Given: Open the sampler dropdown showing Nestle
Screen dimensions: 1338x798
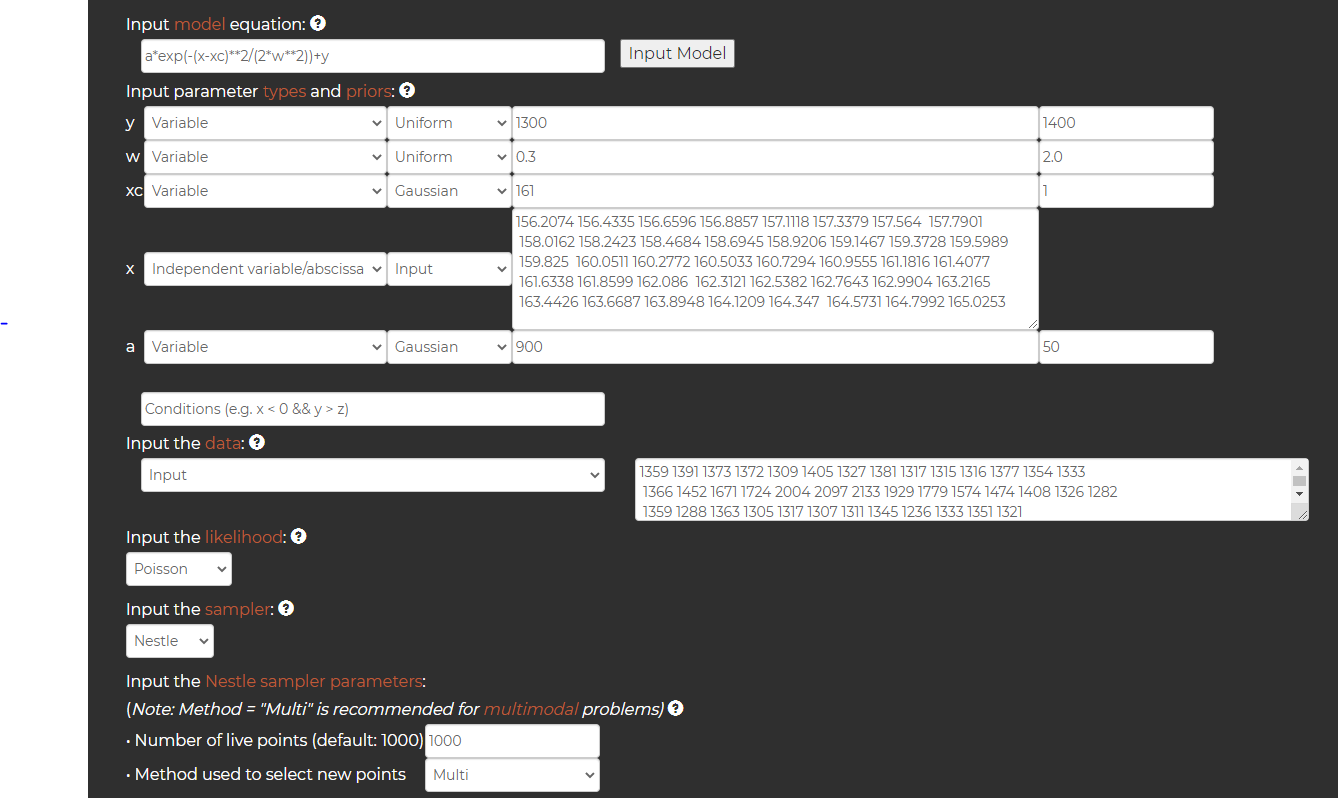Looking at the screenshot, I should tap(169, 640).
